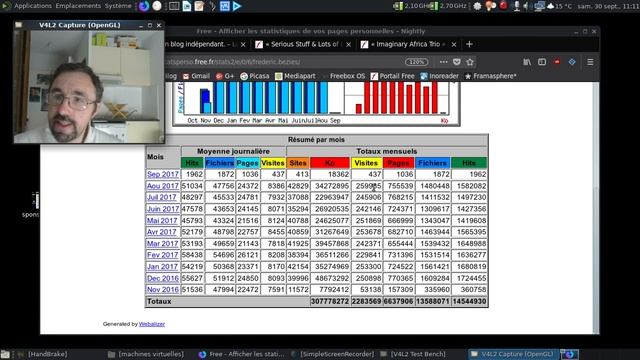The width and height of the screenshot is (640, 360).
Task: Click the blue diamond extension icon
Action: pyautogui.click(x=572, y=62)
